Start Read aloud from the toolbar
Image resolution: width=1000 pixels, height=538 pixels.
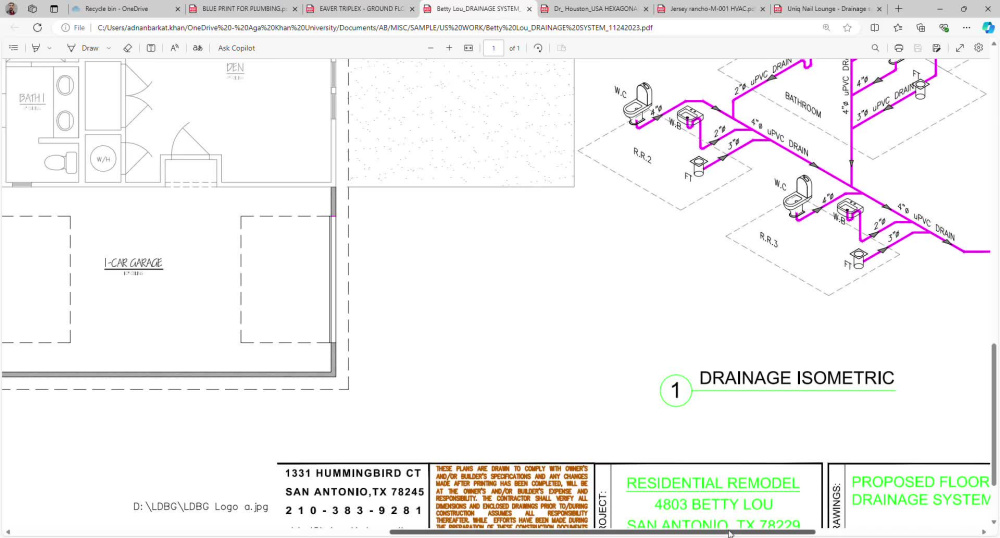point(174,48)
